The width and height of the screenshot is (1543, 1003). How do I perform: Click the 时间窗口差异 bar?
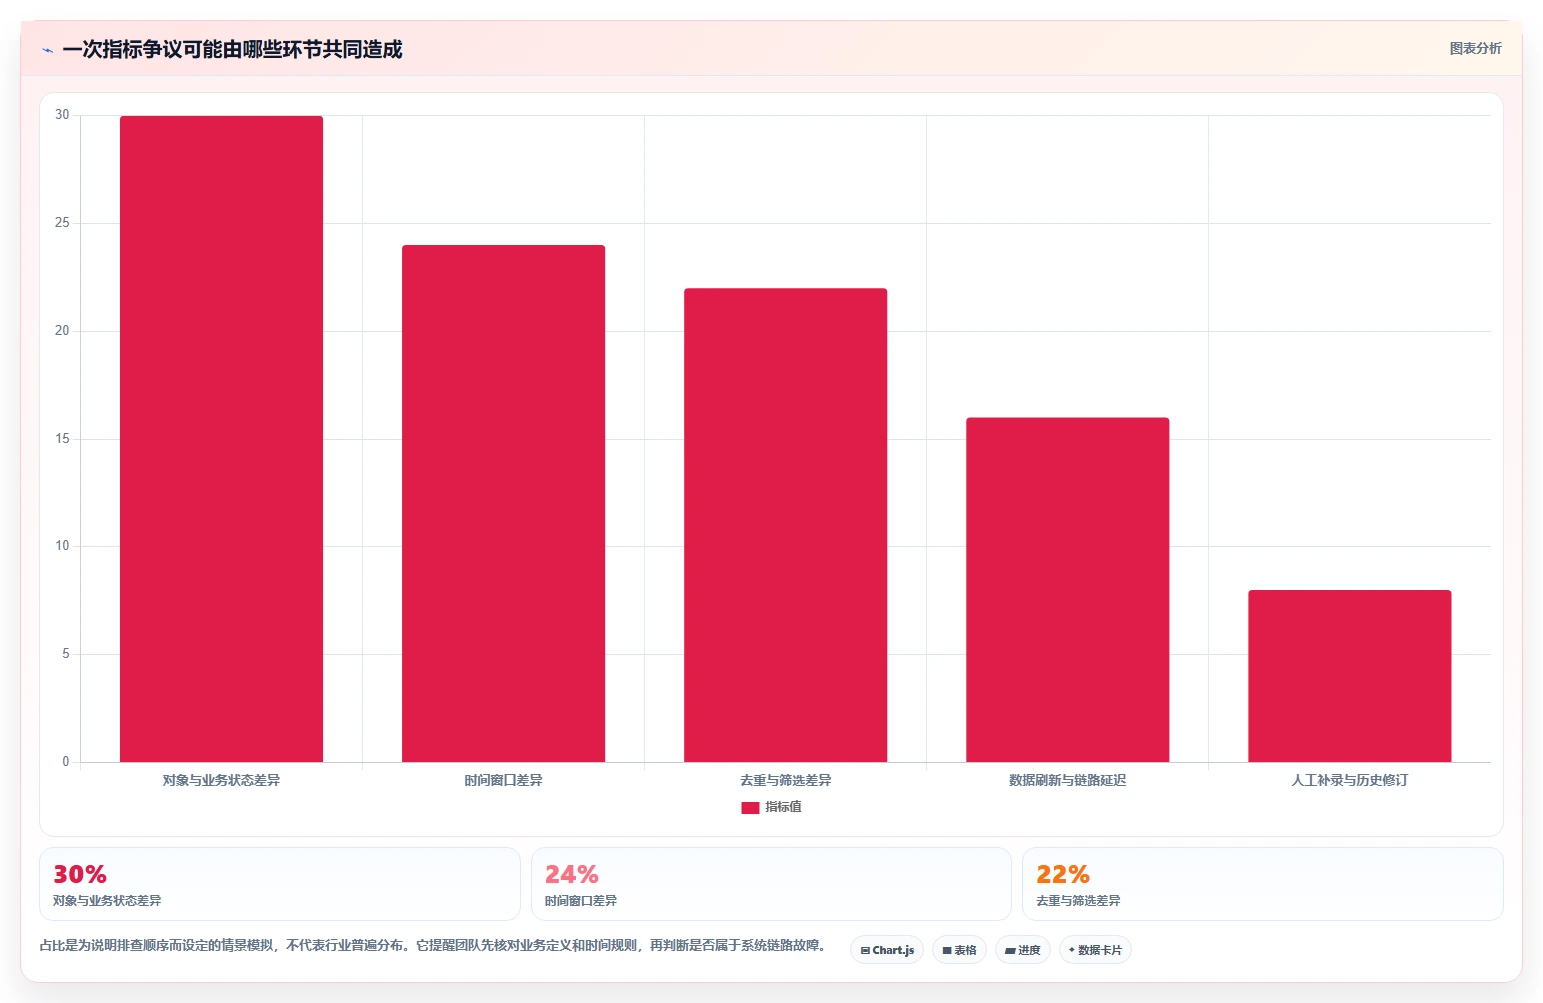503,503
